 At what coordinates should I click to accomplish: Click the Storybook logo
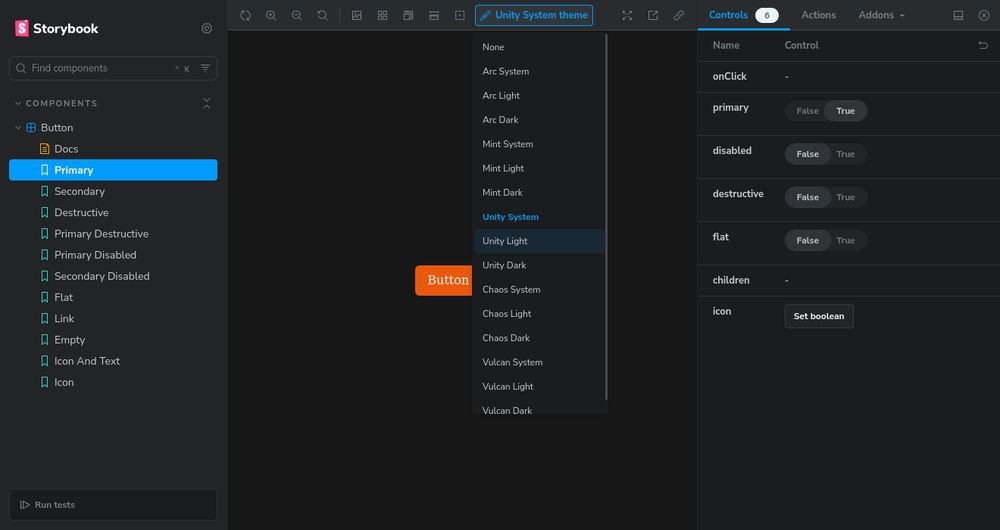tap(57, 28)
